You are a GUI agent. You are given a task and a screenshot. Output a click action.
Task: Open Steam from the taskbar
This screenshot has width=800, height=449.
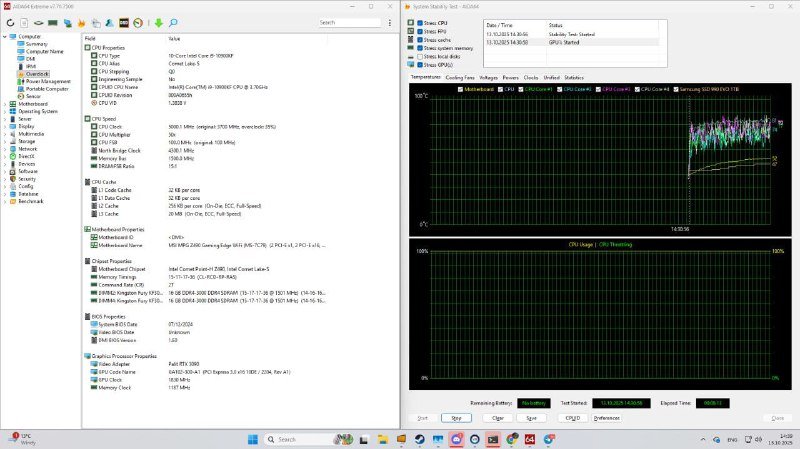pos(419,439)
